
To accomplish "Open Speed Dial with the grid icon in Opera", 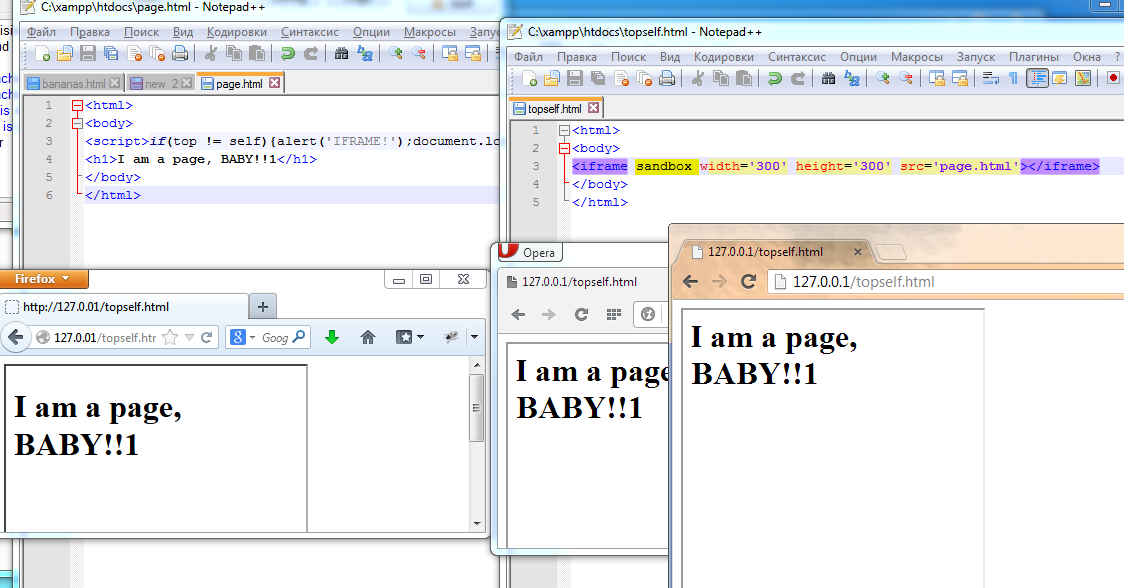I will point(613,314).
